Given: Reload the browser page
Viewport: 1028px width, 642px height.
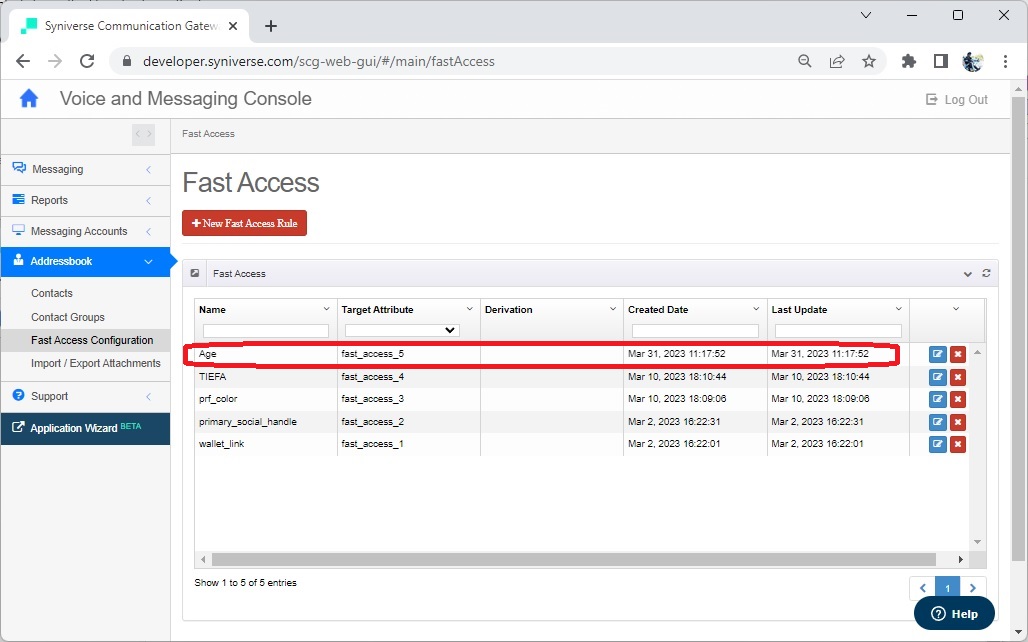Looking at the screenshot, I should click(87, 61).
